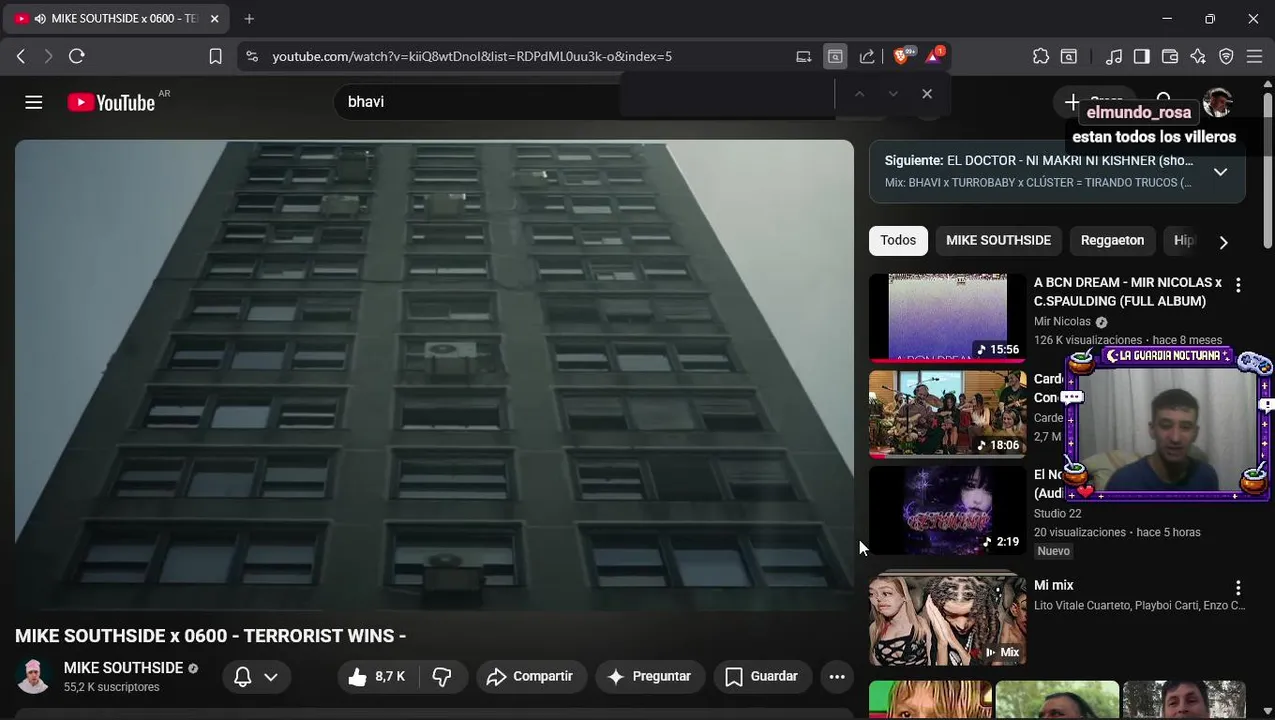Open the YouTube account avatar menu
Image resolution: width=1275 pixels, height=720 pixels.
[1217, 102]
